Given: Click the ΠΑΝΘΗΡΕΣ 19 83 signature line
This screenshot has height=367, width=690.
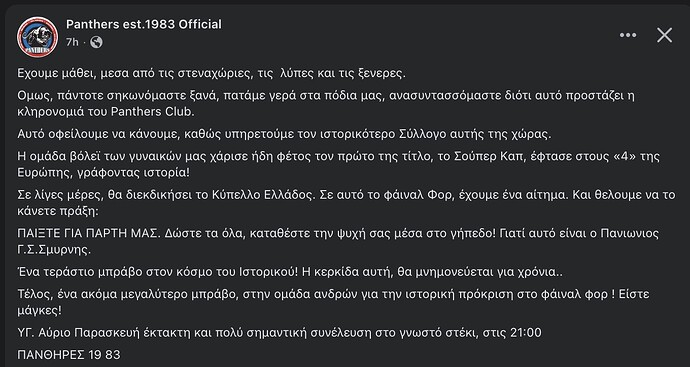Looking at the screenshot, I should click(x=69, y=355).
